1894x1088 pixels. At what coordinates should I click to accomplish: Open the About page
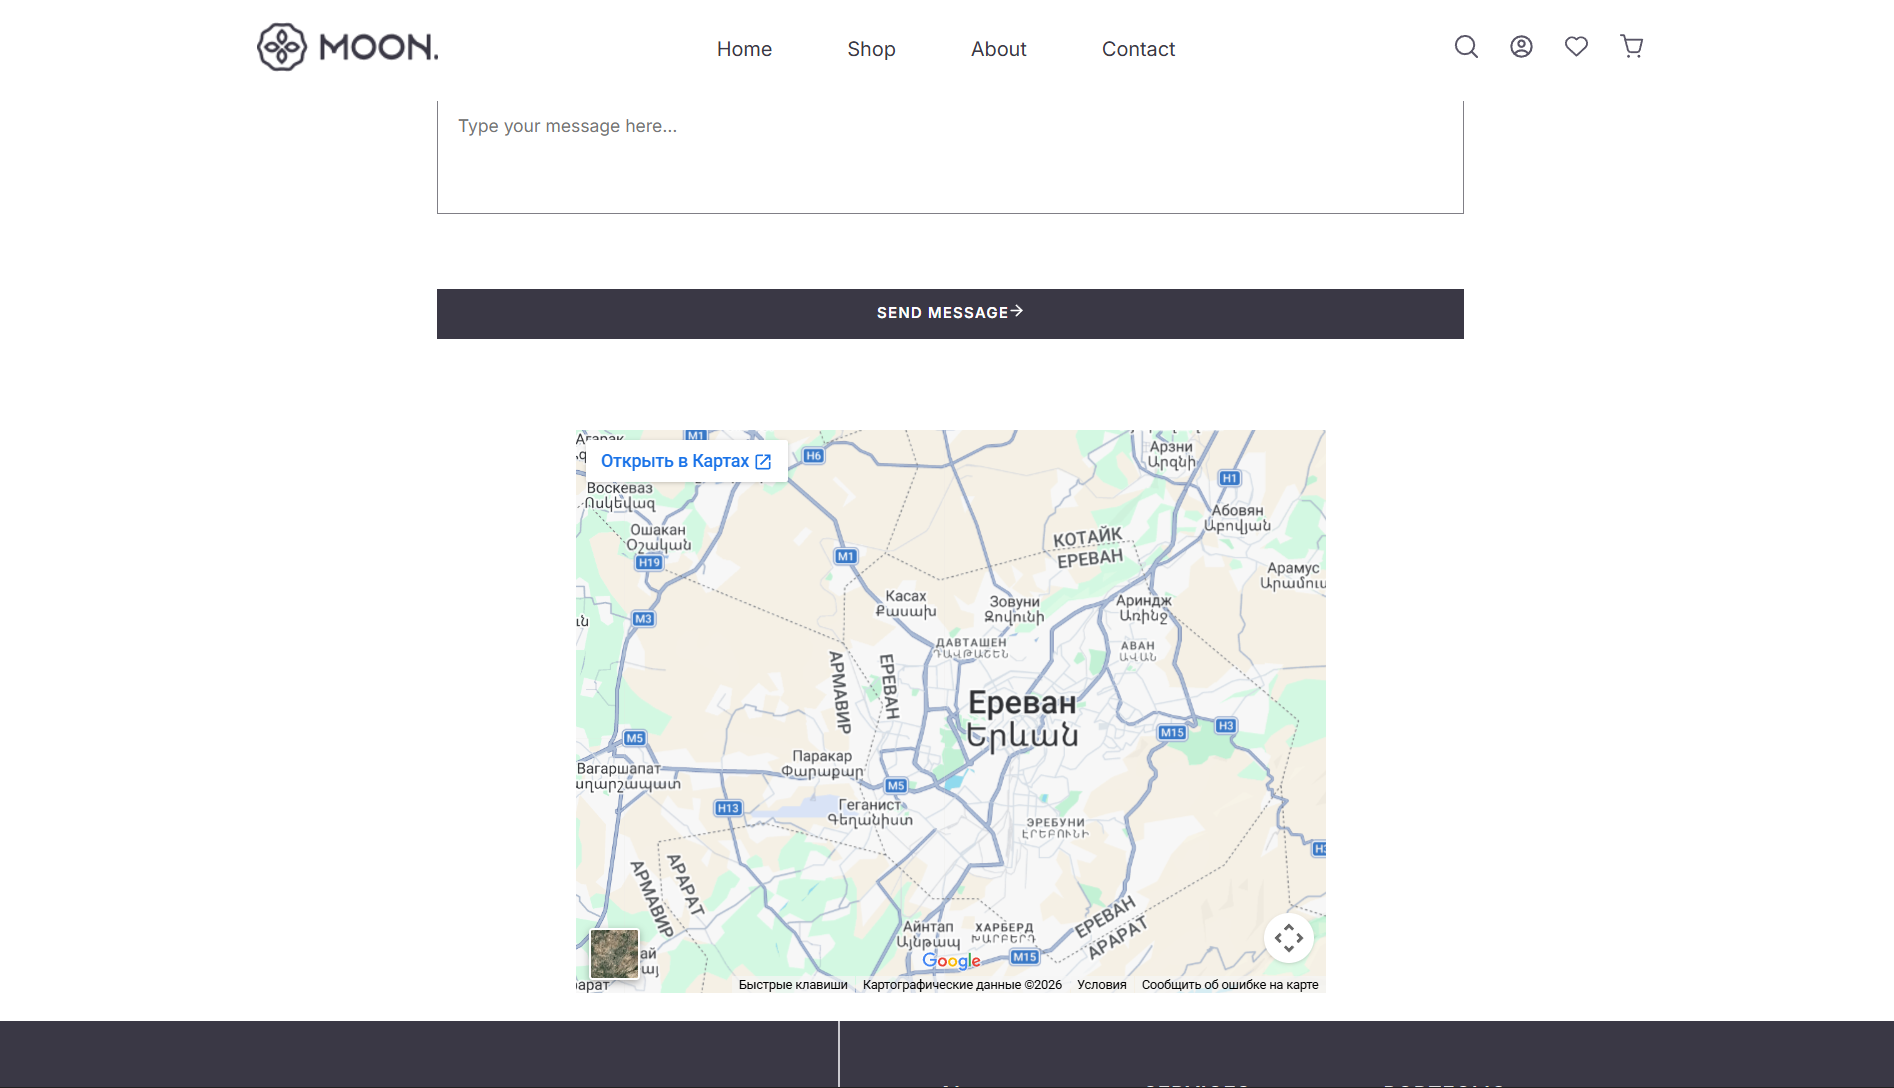click(998, 49)
